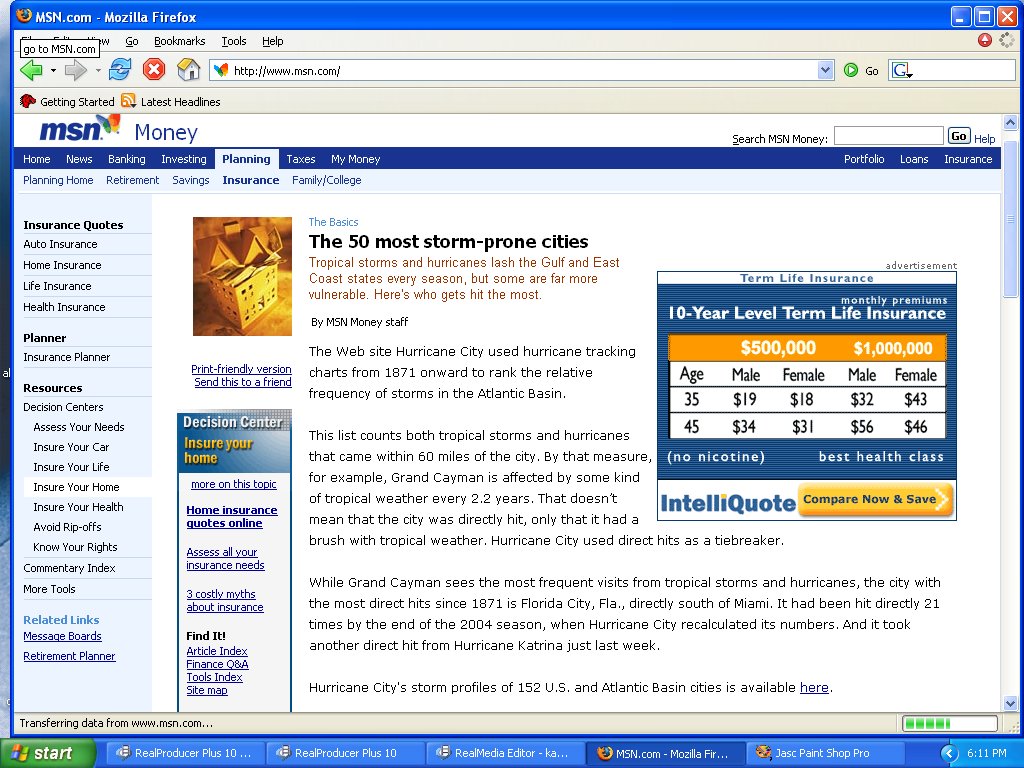Select the Investing tab
The image size is (1024, 768).
pos(184,159)
